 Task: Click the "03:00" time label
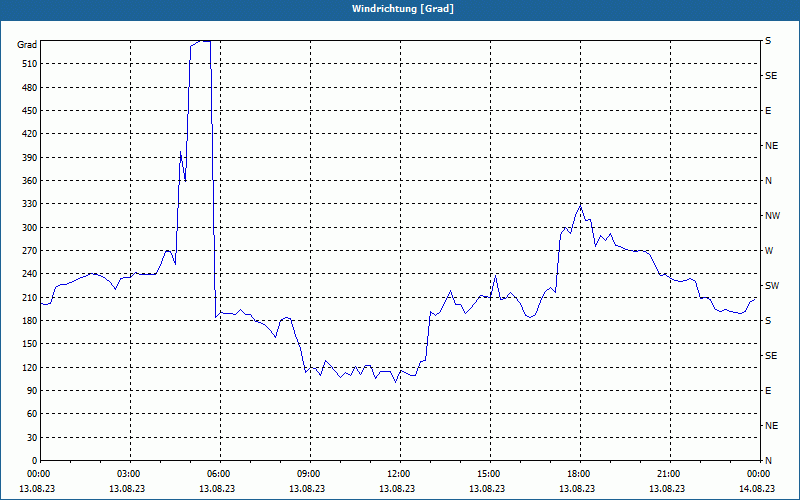pyautogui.click(x=129, y=474)
